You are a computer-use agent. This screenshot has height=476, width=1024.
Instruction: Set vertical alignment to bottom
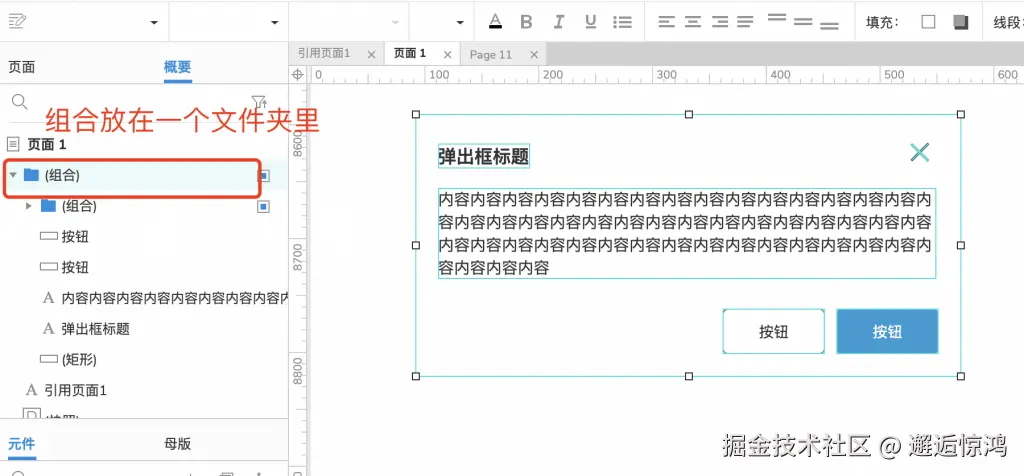[829, 25]
